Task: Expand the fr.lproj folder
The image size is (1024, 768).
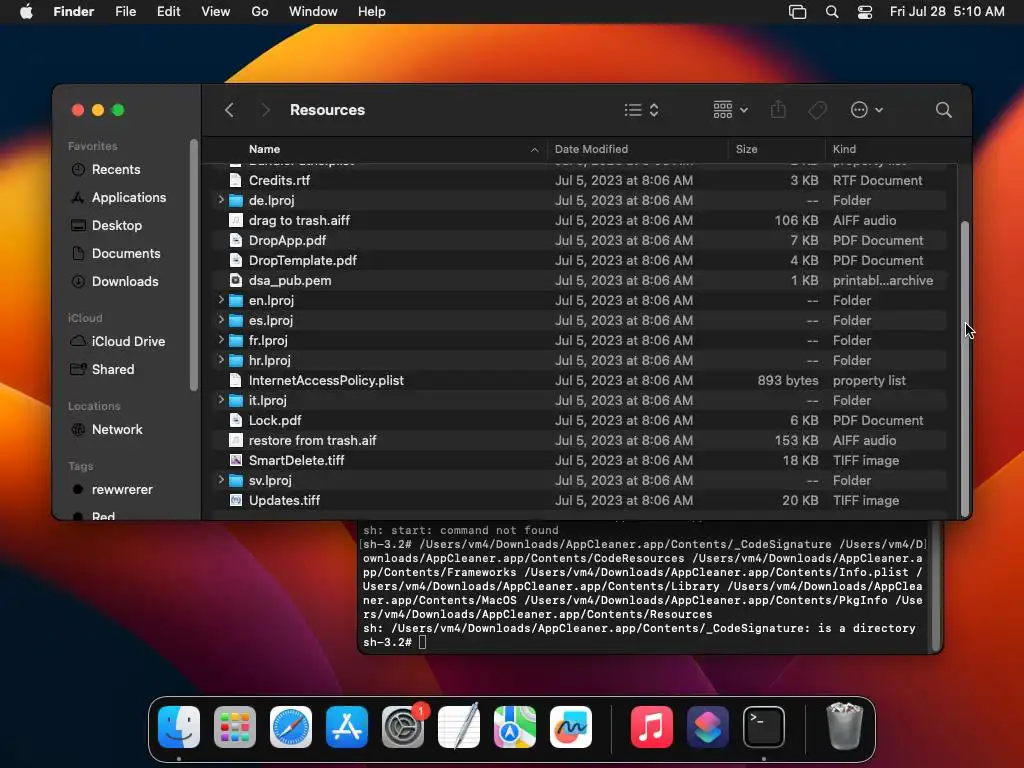Action: (221, 340)
